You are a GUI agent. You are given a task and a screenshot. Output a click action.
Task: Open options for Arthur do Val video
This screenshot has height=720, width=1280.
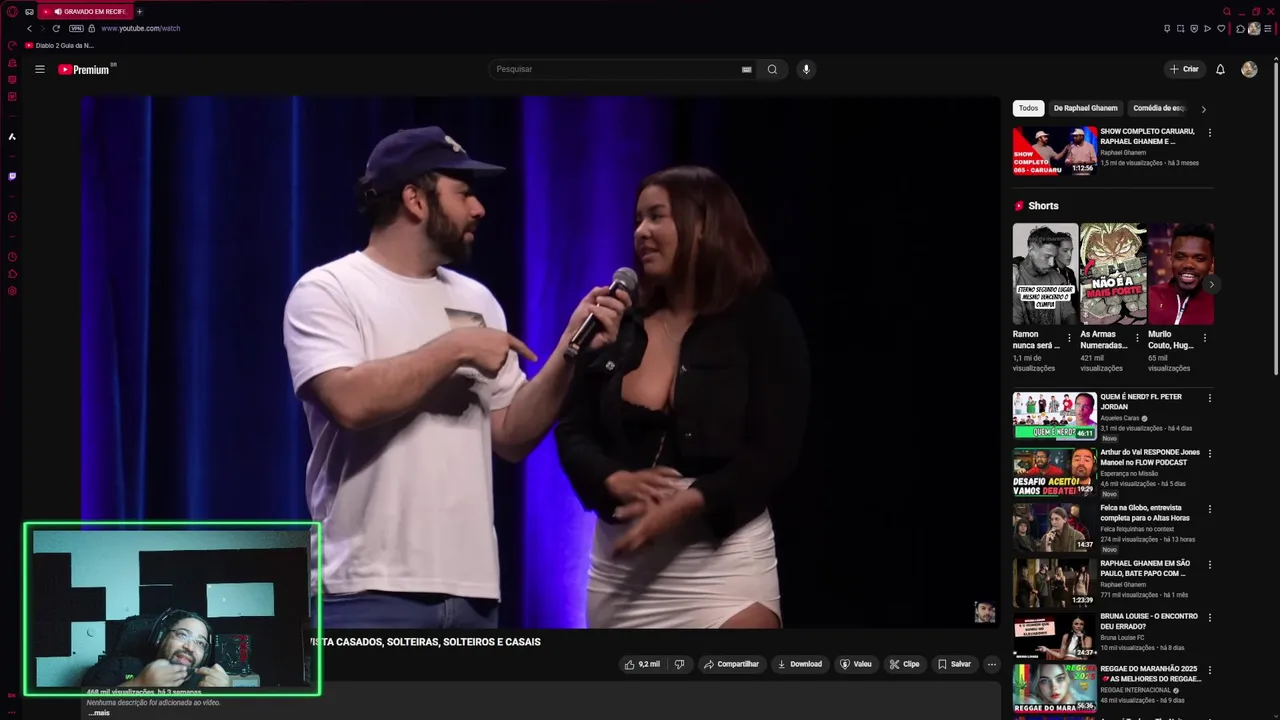coord(1210,453)
